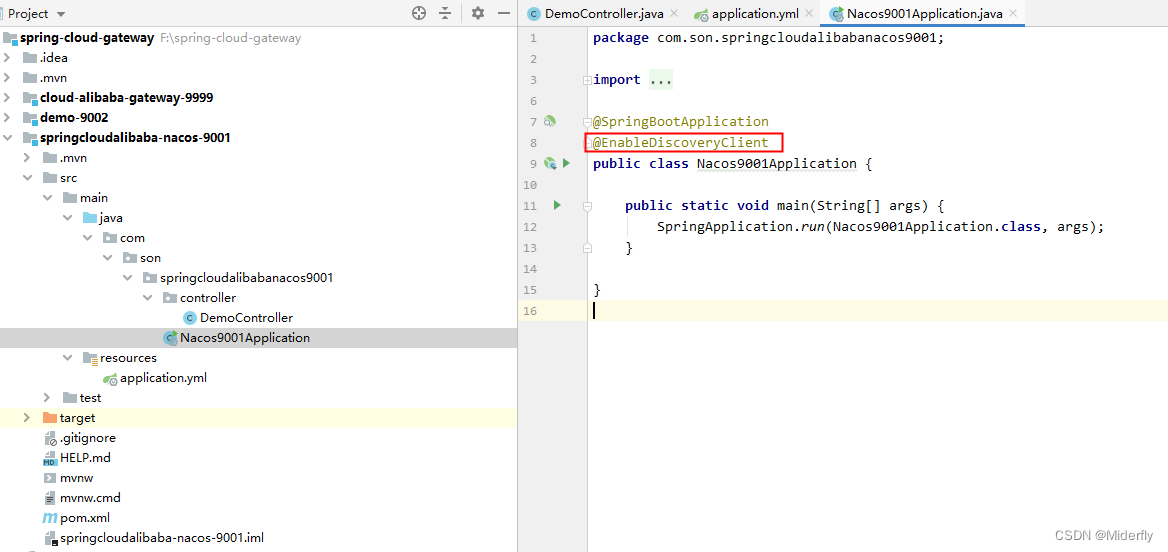Viewport: 1168px width, 552px height.
Task: Collapse the java folder
Action: coord(68,218)
